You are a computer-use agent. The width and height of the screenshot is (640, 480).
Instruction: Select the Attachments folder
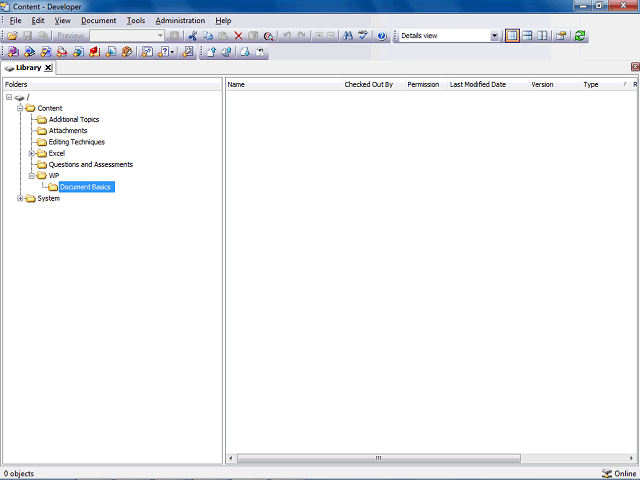click(68, 131)
